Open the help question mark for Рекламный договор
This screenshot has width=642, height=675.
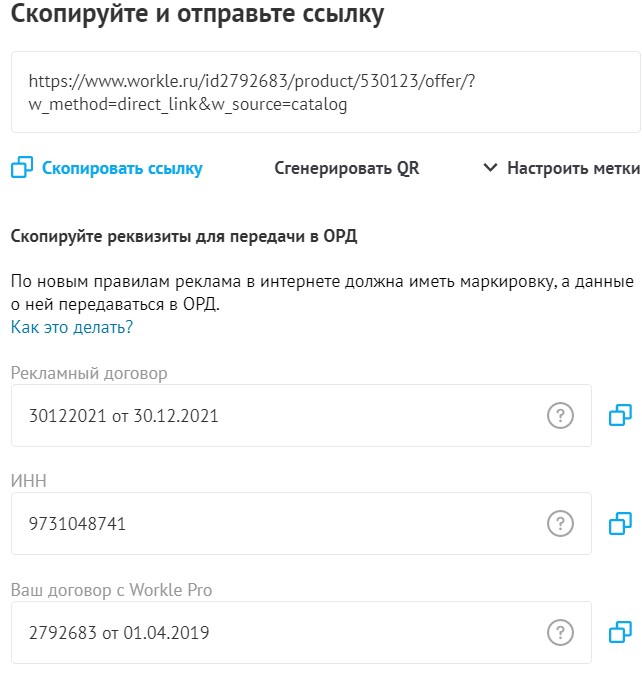[x=560, y=415]
